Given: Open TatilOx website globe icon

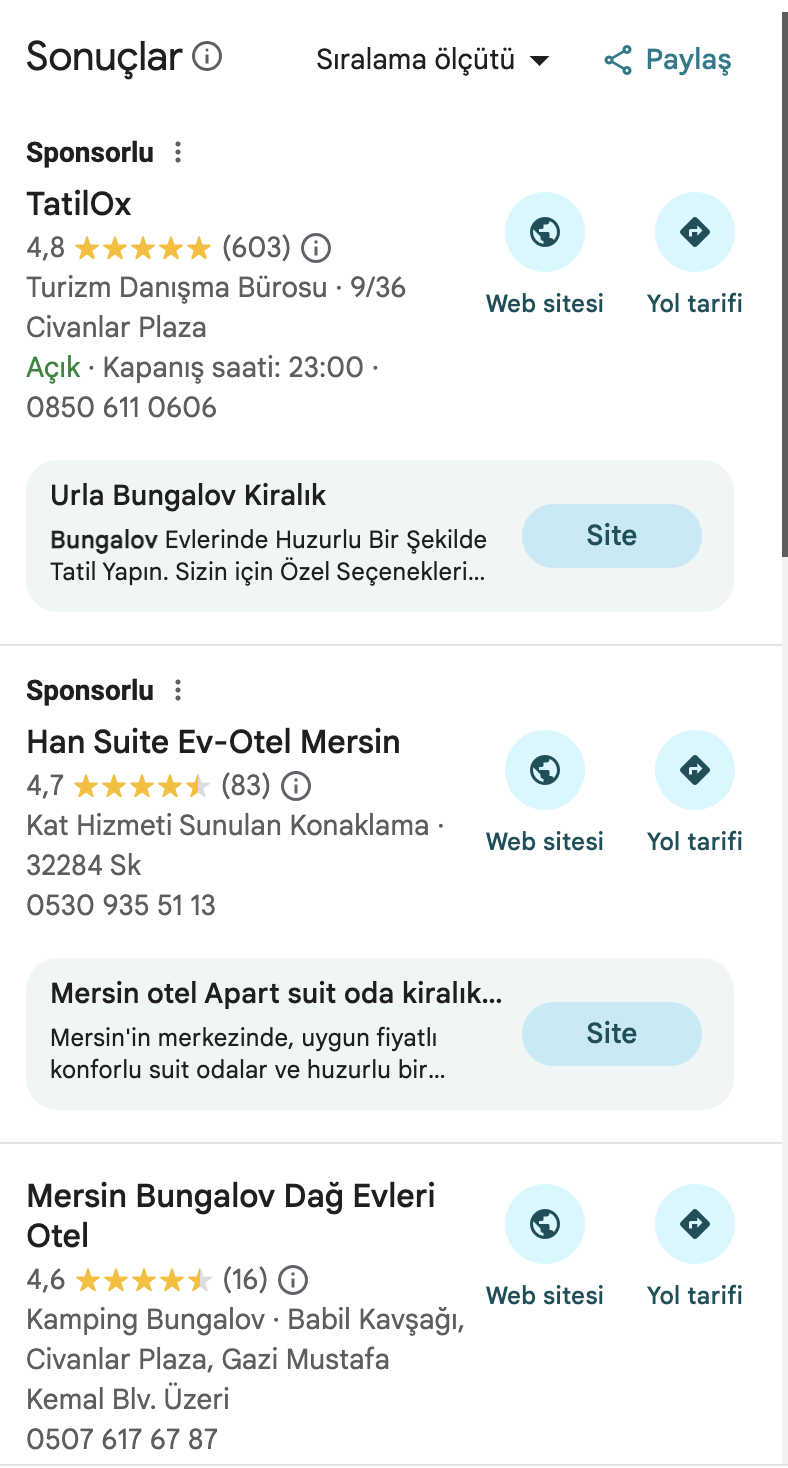Looking at the screenshot, I should [545, 233].
